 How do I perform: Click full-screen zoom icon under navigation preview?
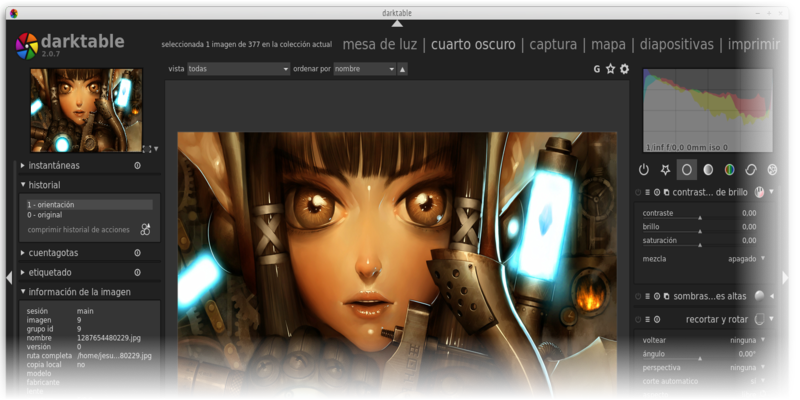(x=147, y=149)
